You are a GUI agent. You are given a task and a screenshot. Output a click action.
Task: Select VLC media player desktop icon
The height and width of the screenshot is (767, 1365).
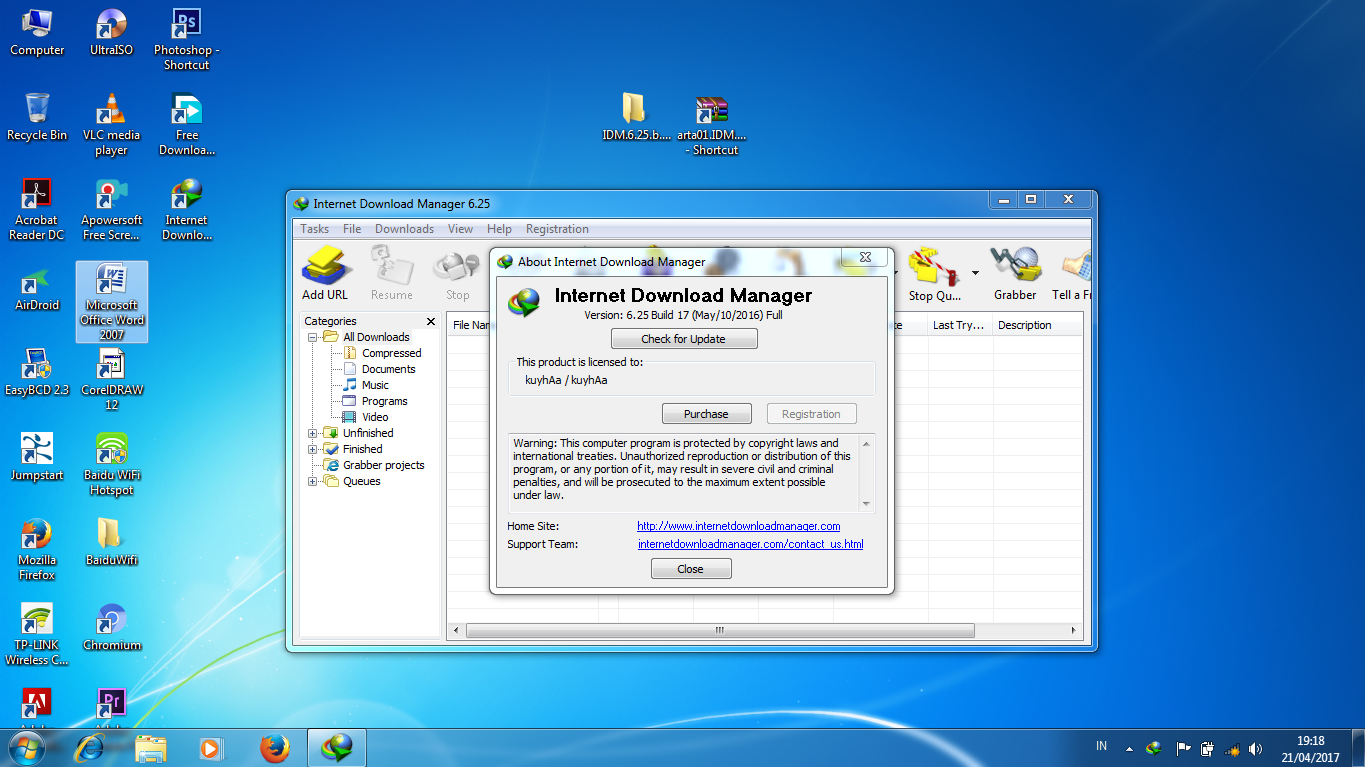(111, 124)
